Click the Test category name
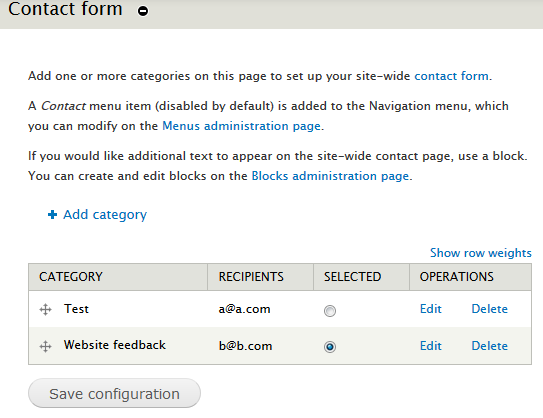This screenshot has width=543, height=418. click(77, 309)
